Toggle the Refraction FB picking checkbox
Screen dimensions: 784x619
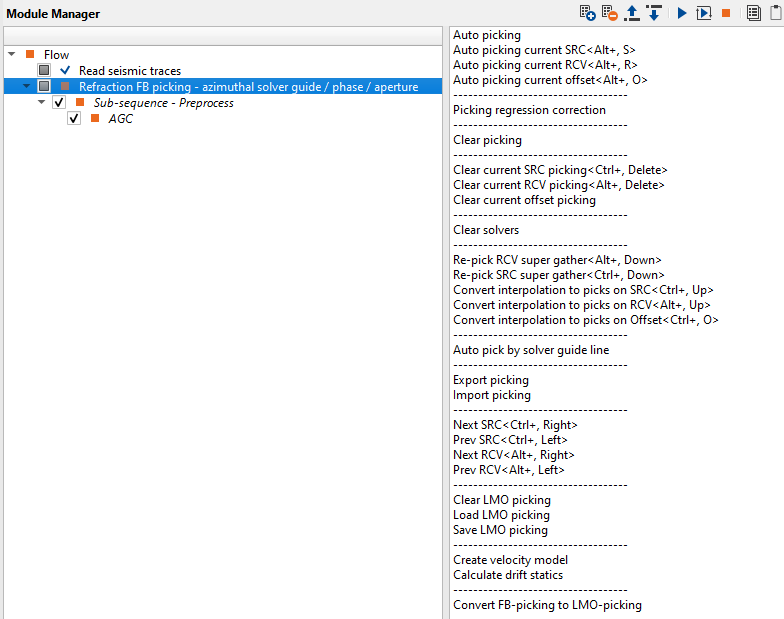44,87
